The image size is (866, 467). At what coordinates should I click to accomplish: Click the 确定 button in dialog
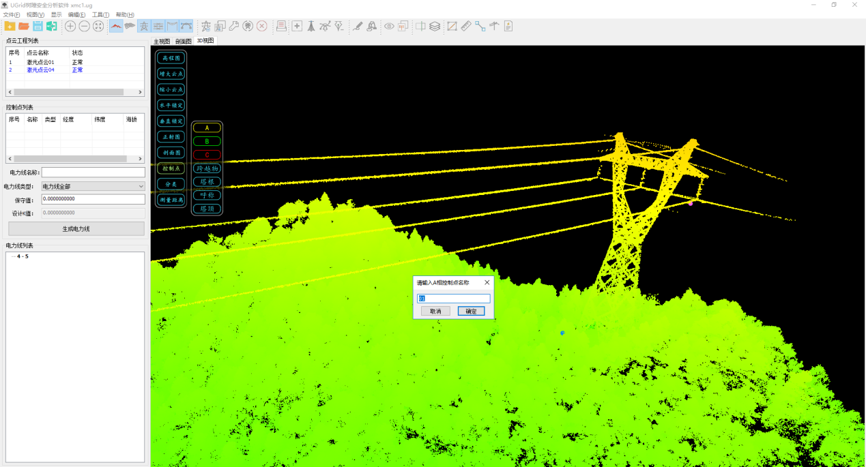[x=471, y=311]
